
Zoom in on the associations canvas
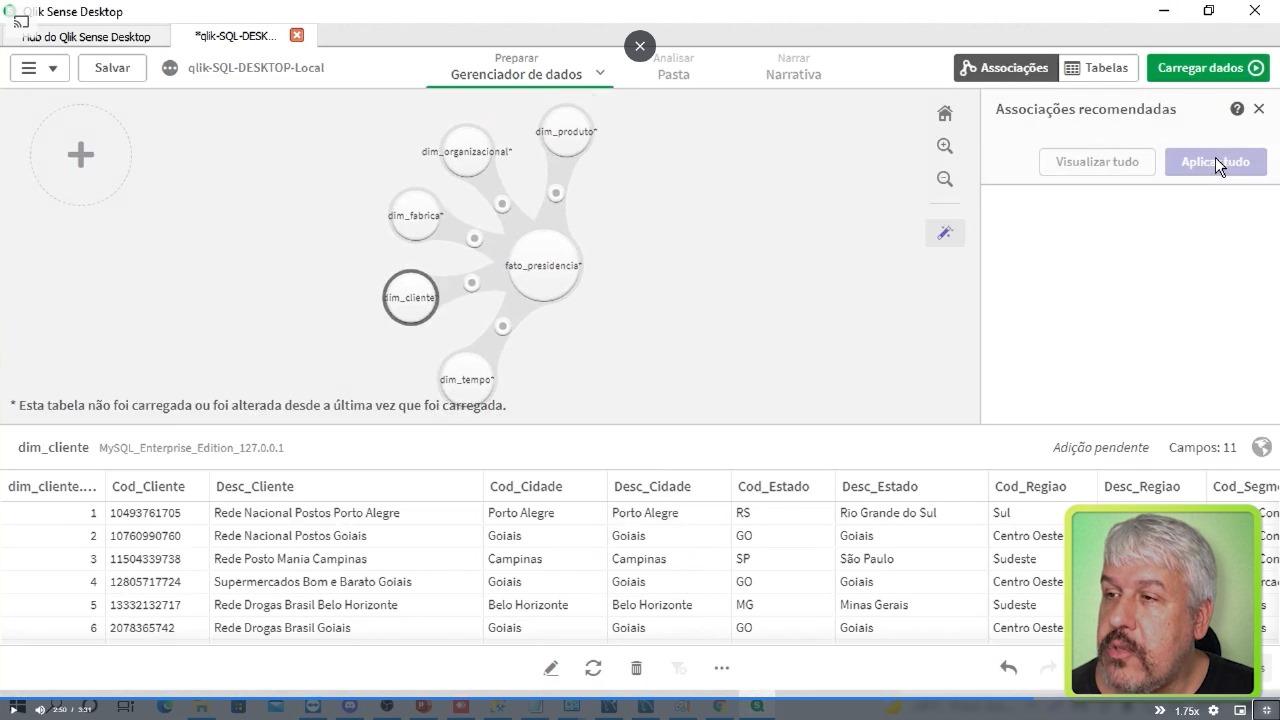[x=945, y=146]
